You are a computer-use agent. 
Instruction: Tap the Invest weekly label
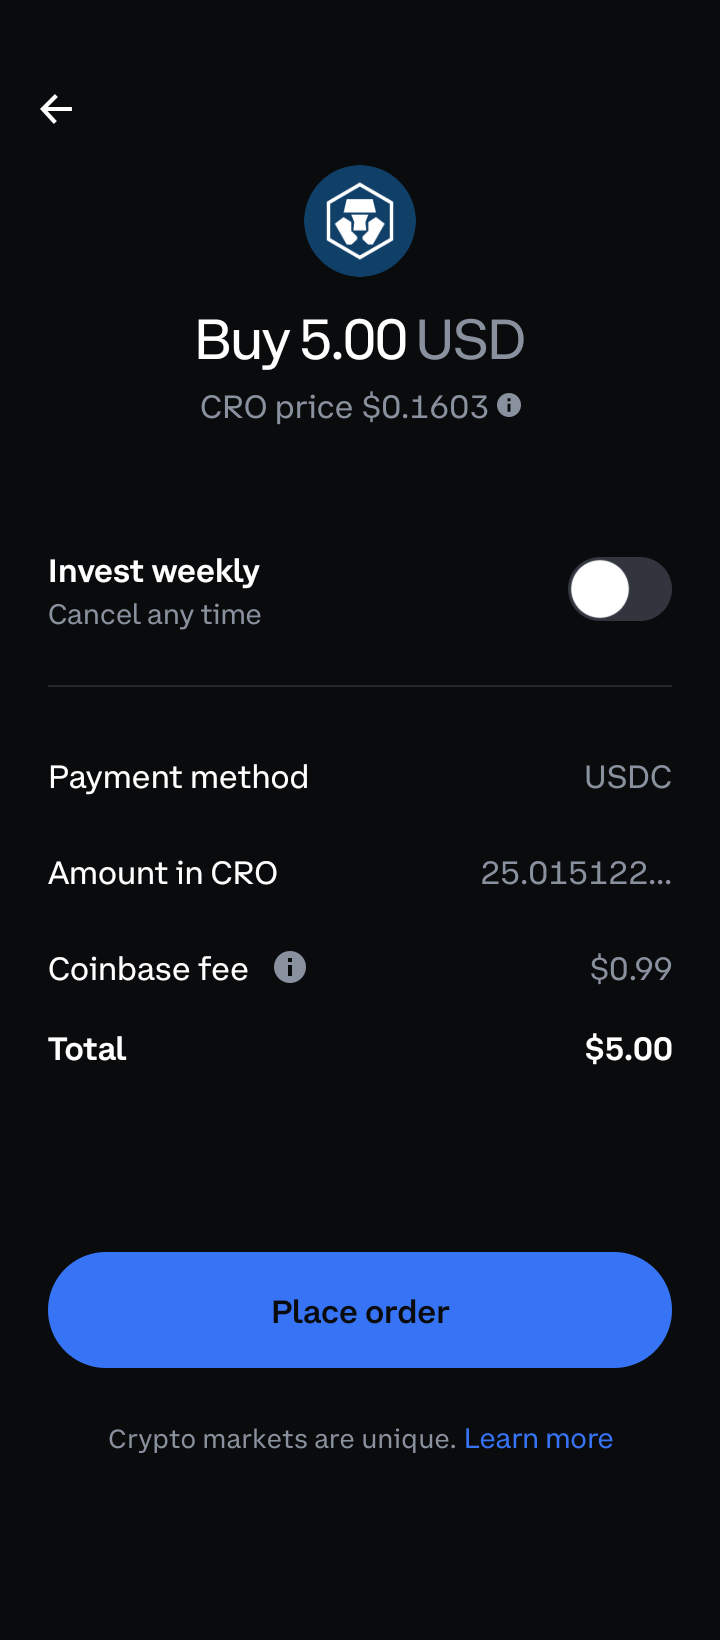154,571
